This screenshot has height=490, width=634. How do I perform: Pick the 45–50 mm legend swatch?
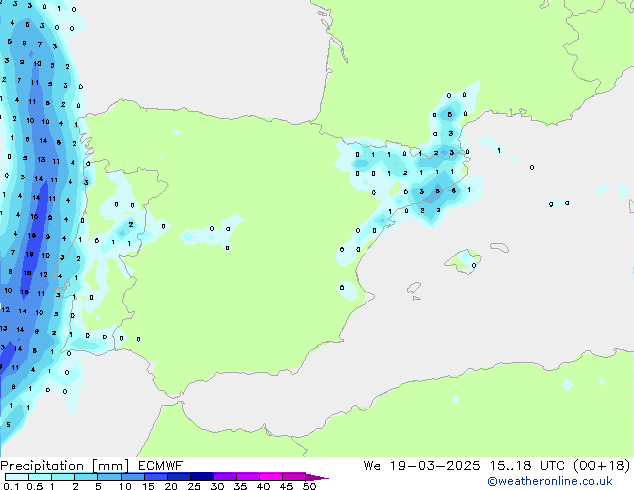point(294,477)
